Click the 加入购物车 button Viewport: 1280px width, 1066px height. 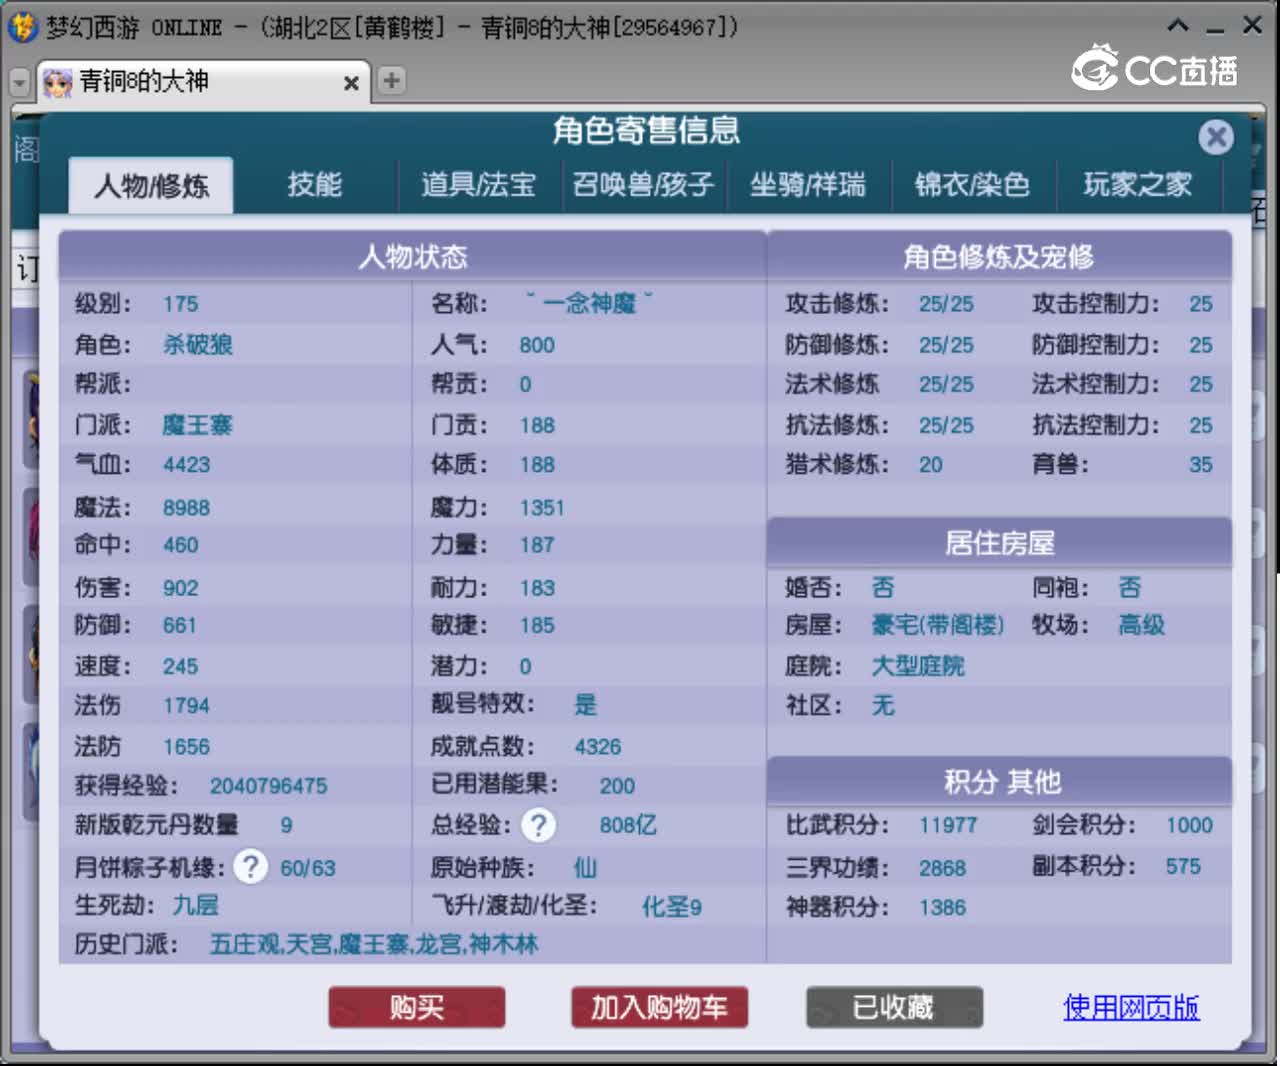(659, 1007)
